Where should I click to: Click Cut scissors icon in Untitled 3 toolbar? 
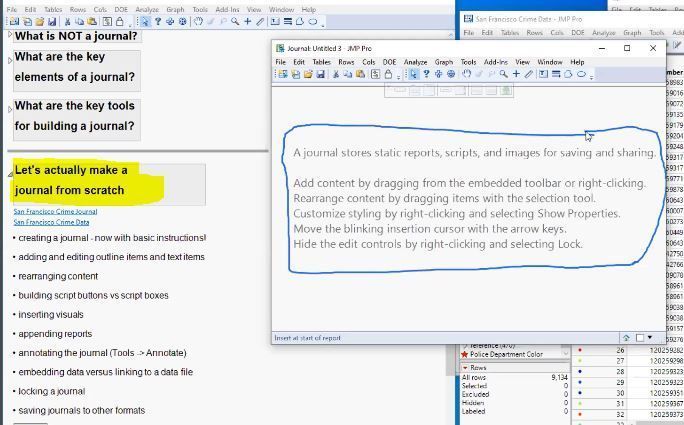tap(335, 74)
